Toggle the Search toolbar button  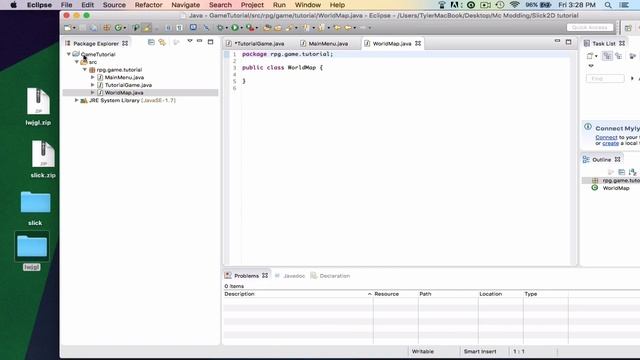(289, 28)
